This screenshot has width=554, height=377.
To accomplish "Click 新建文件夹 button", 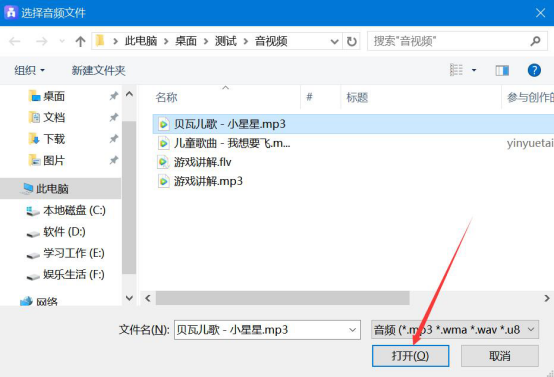I will [99, 70].
